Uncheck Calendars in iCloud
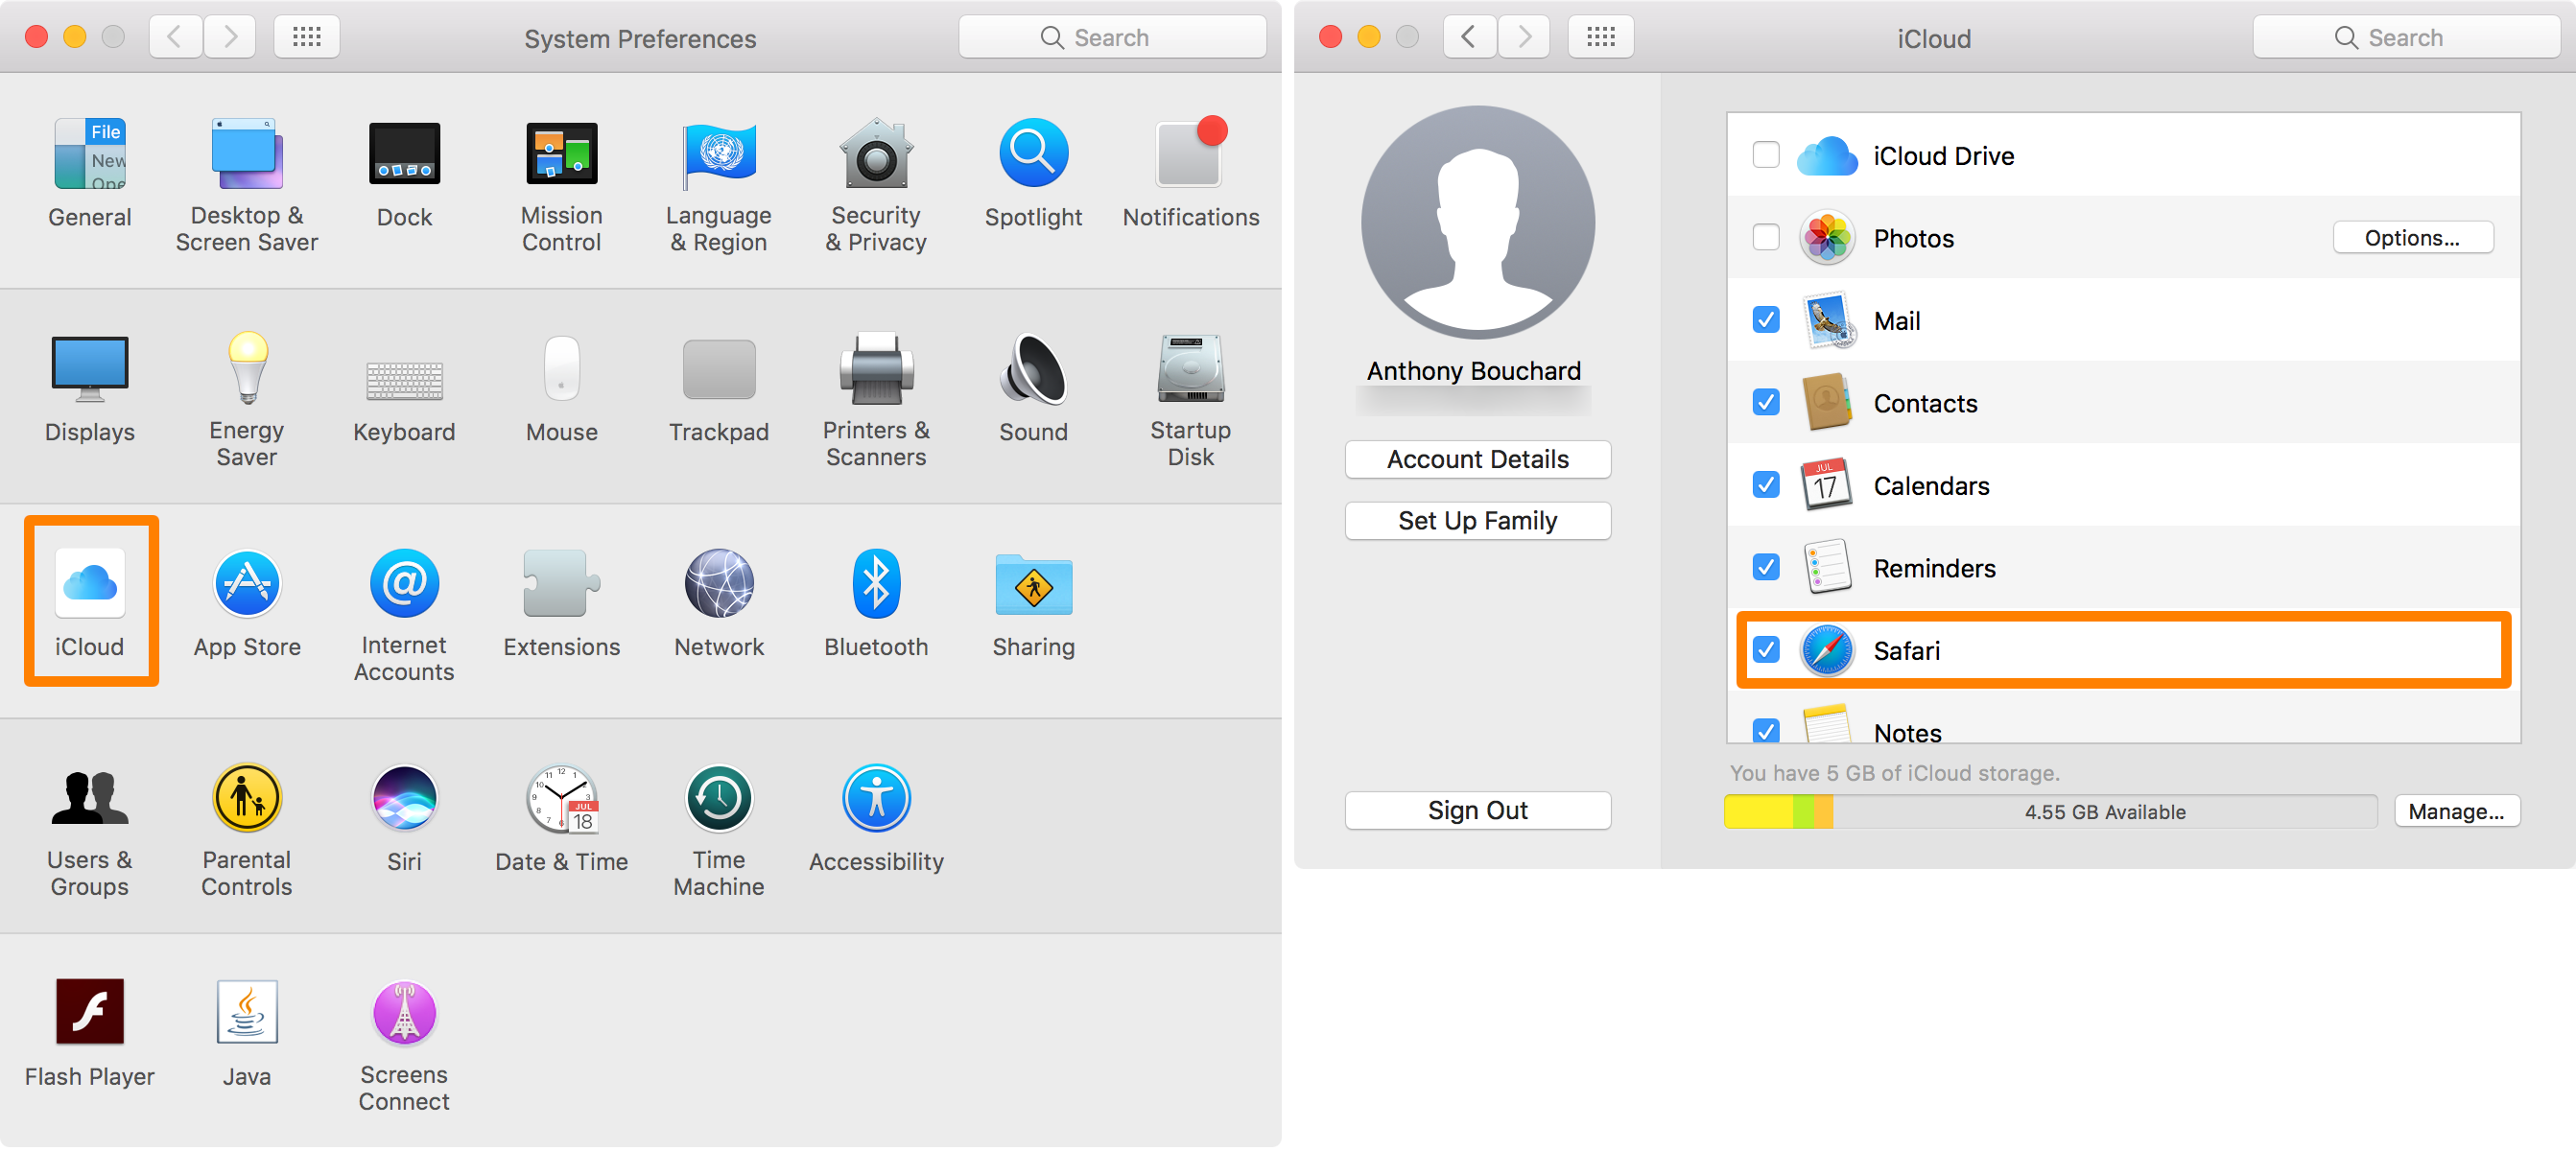Image resolution: width=2576 pixels, height=1151 pixels. (1766, 486)
